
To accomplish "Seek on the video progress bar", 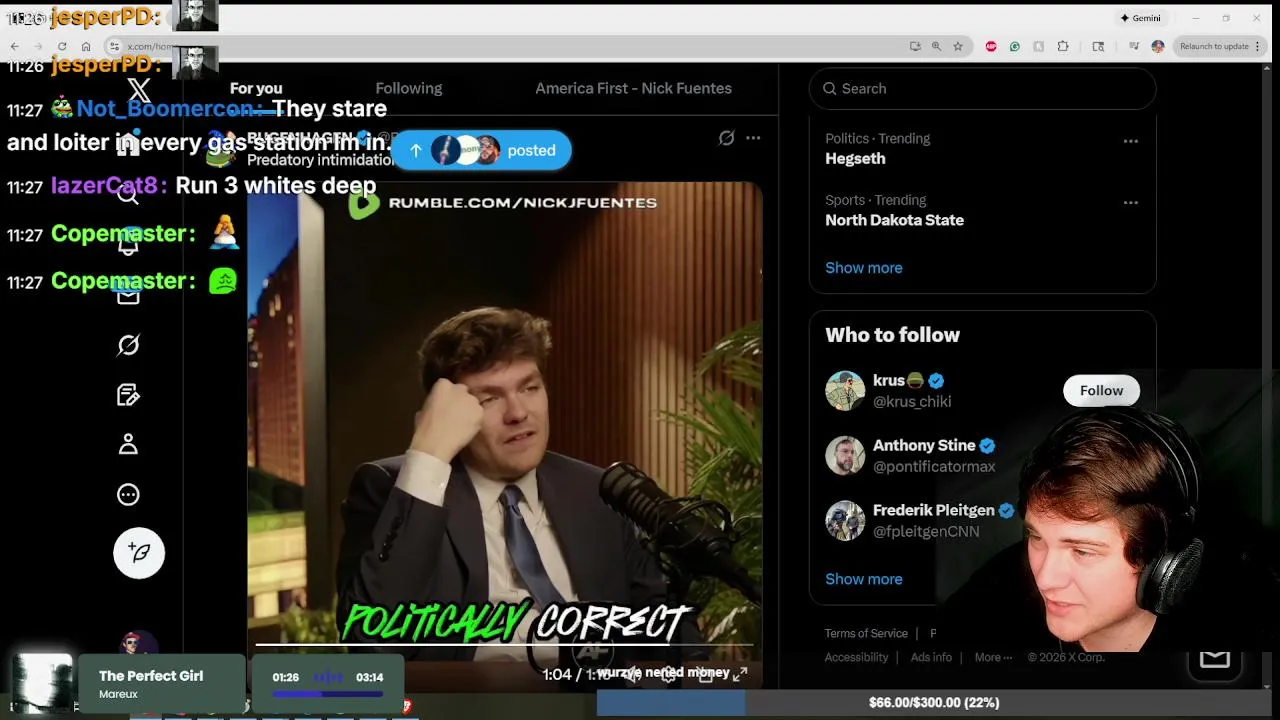I will (x=504, y=645).
